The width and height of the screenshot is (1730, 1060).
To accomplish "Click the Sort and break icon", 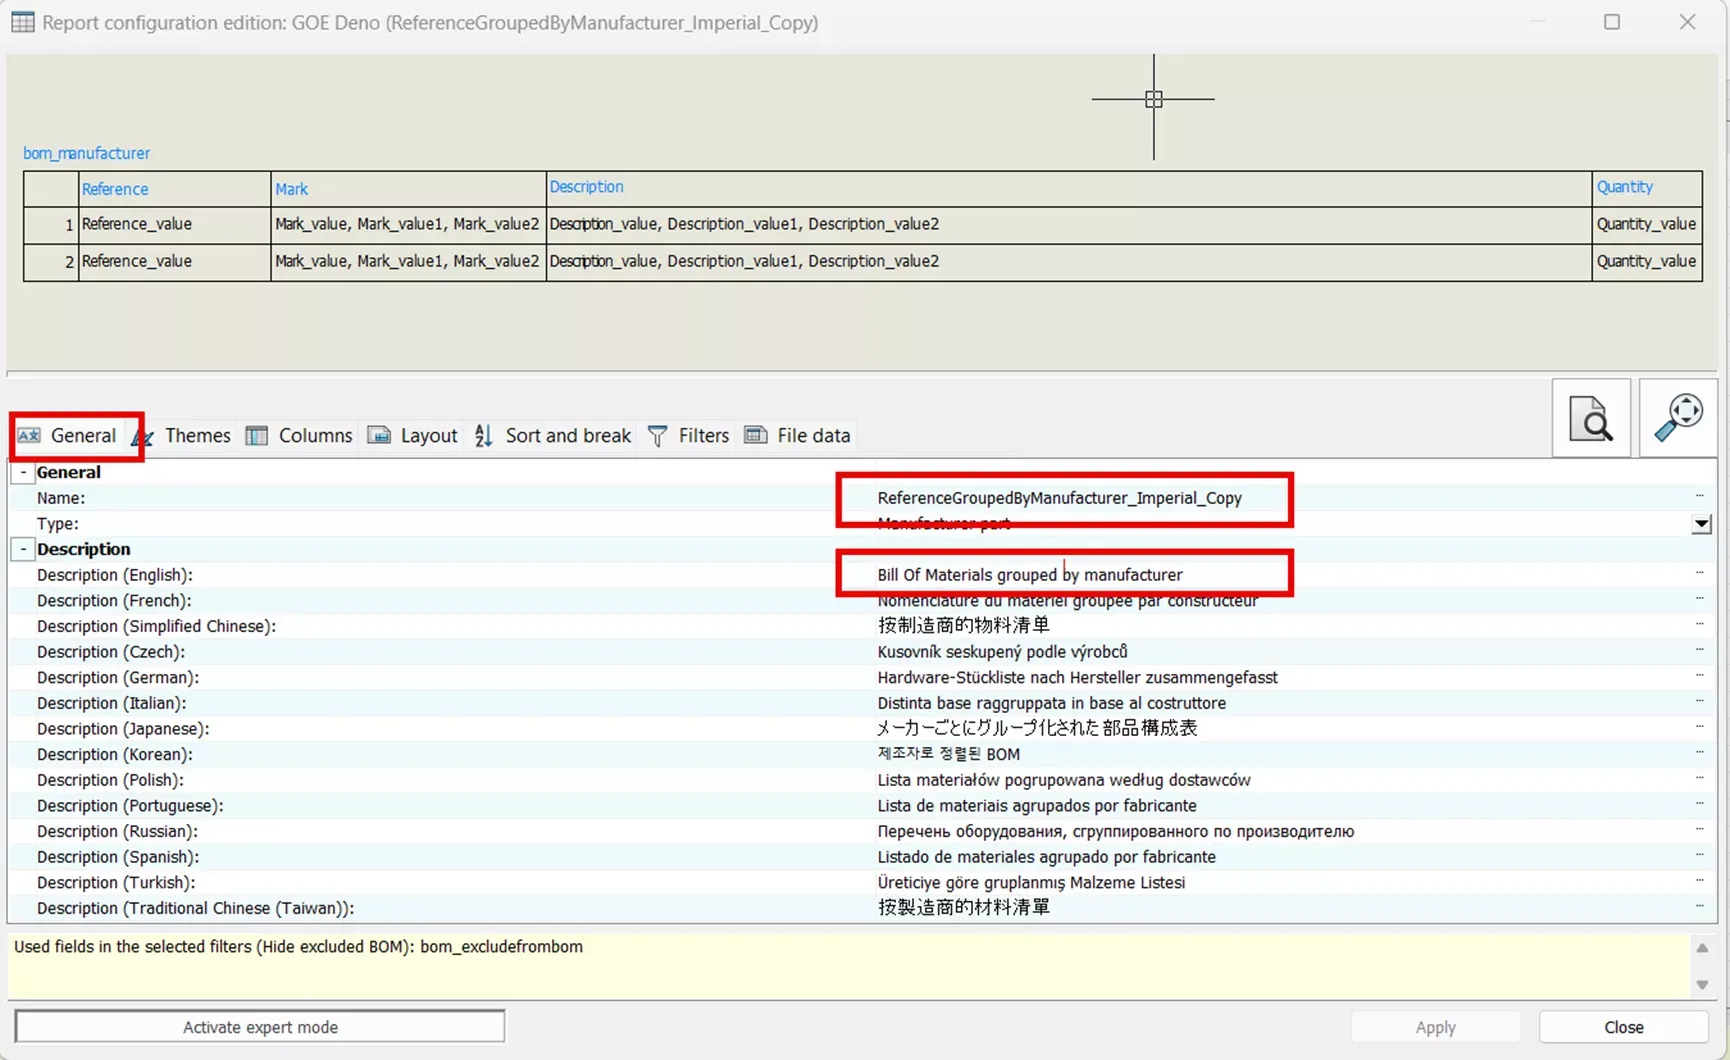I will (483, 435).
